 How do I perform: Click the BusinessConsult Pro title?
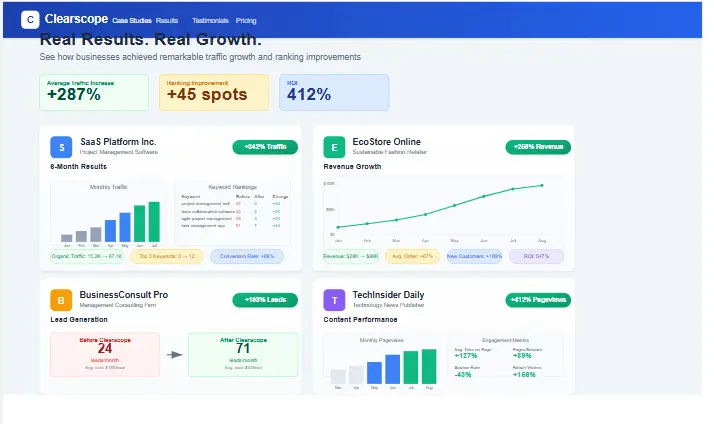[124, 295]
